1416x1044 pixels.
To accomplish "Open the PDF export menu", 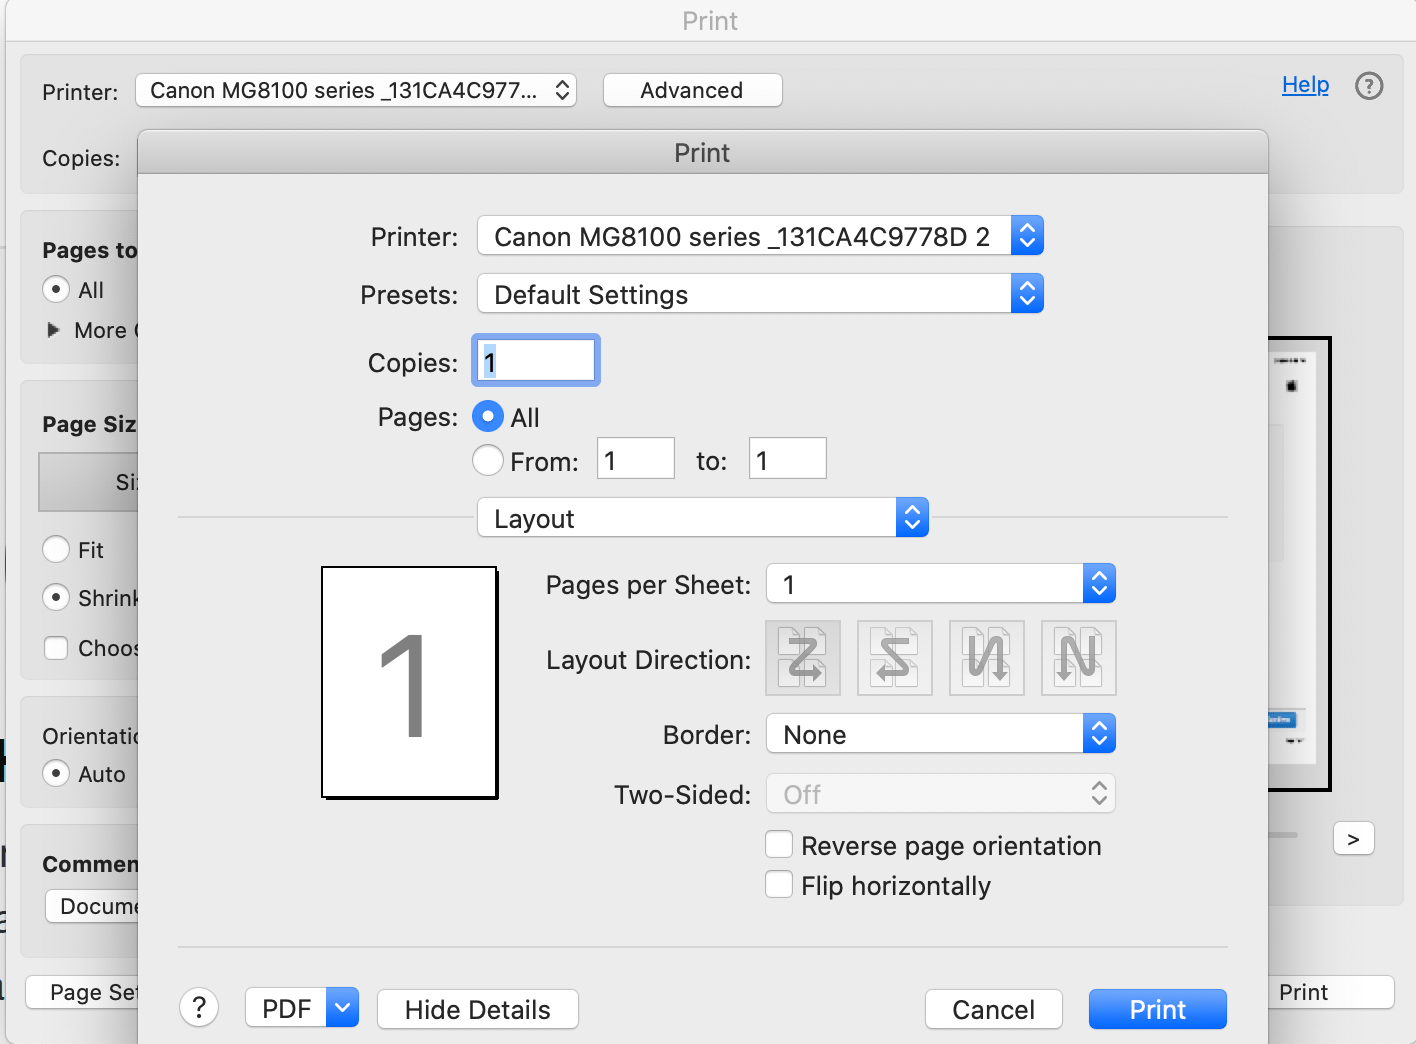I will 301,1008.
